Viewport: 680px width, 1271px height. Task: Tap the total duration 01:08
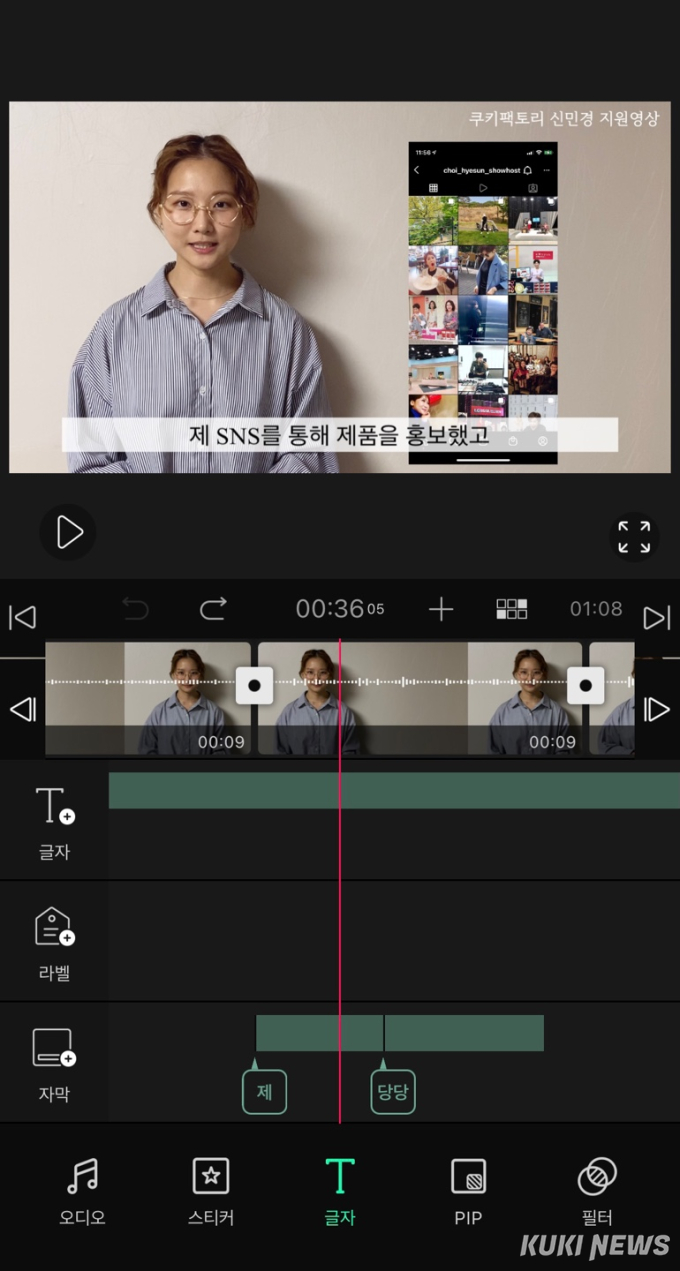[596, 609]
